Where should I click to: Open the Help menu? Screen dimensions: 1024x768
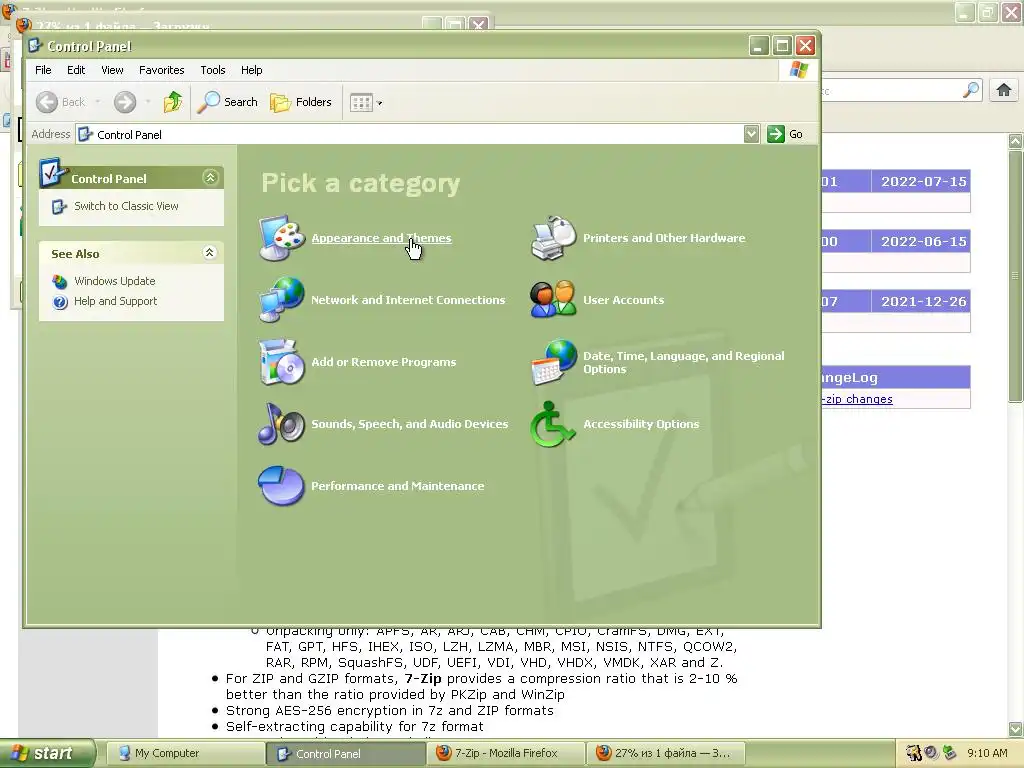point(251,70)
